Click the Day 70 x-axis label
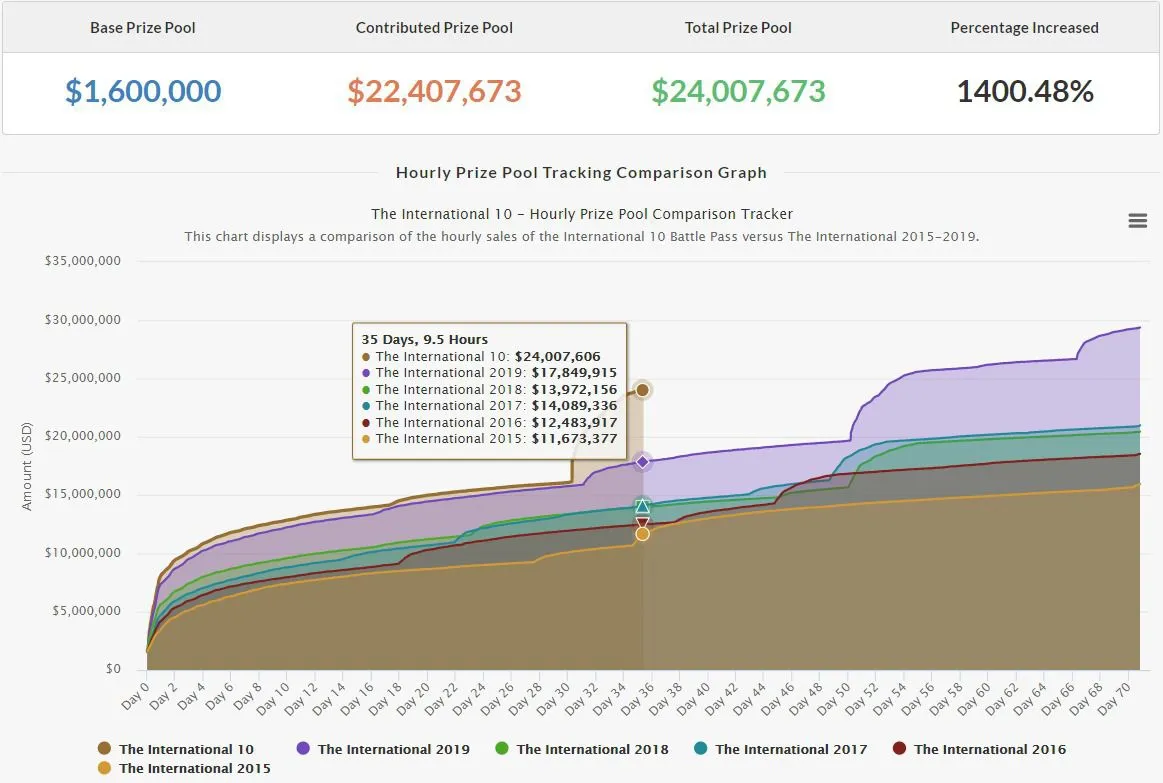 tap(1114, 698)
